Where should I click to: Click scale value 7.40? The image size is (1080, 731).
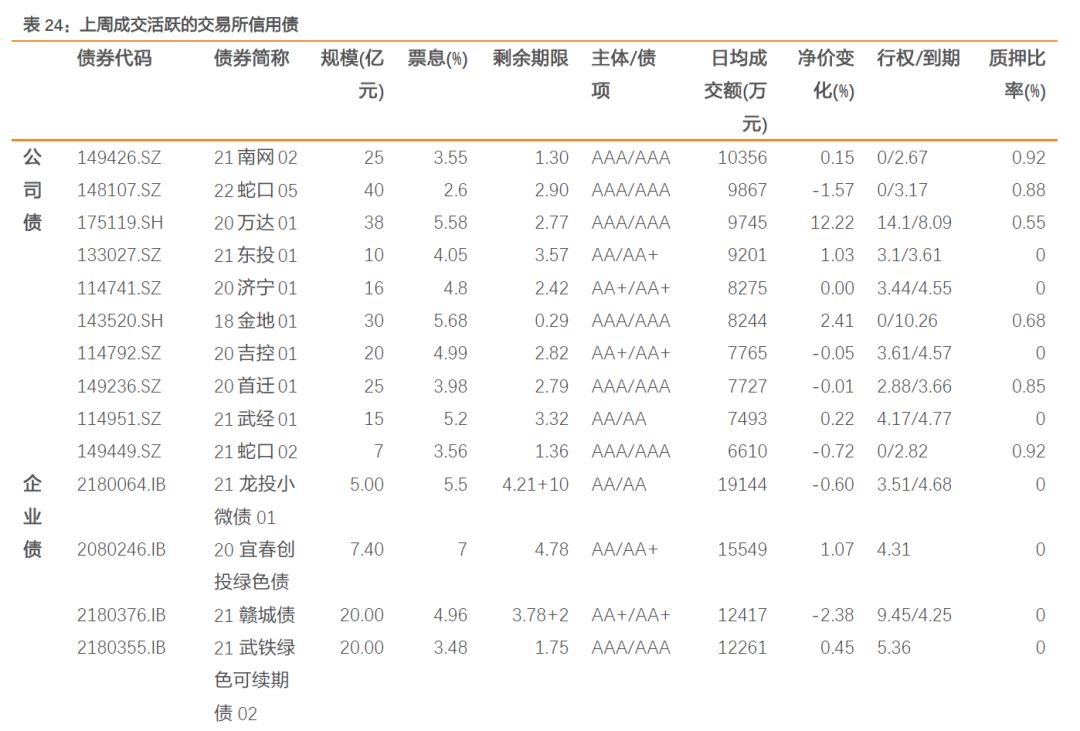(366, 549)
